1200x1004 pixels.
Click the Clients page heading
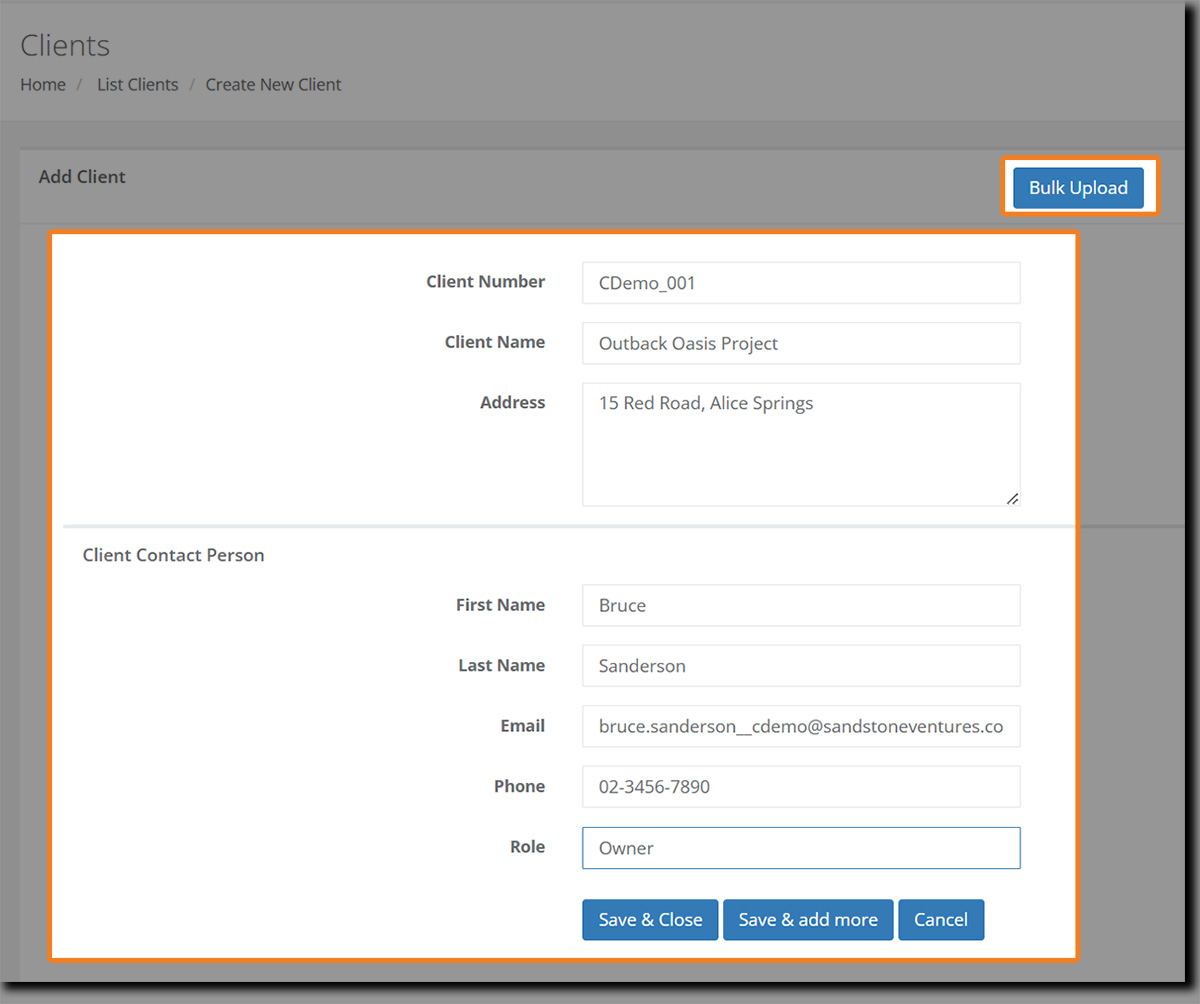click(65, 46)
